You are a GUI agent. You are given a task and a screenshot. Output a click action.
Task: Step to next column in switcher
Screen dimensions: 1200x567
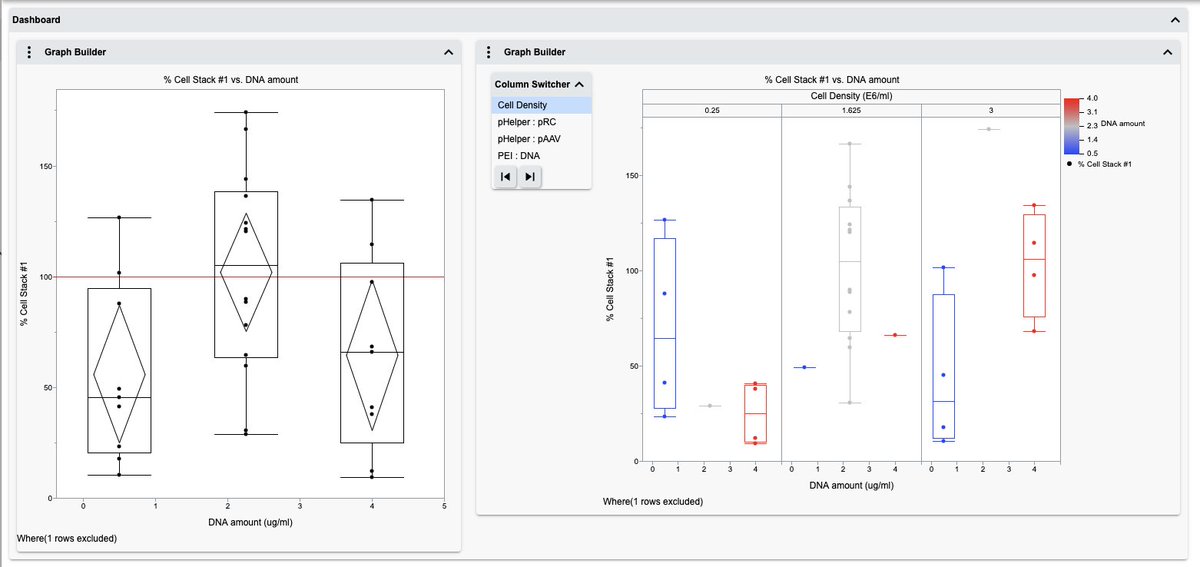point(530,177)
